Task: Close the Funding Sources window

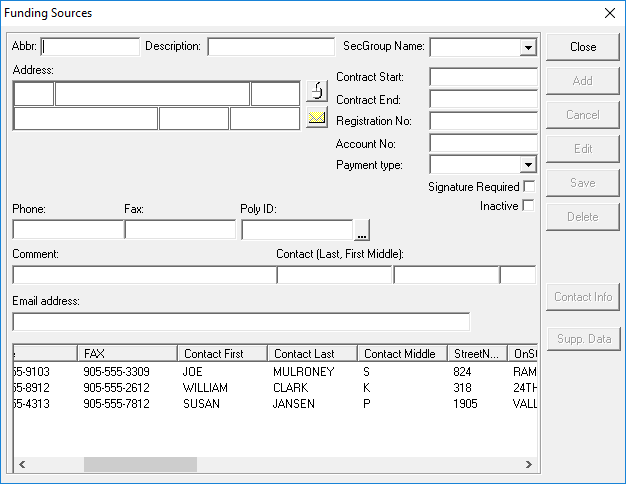Action: coord(610,13)
